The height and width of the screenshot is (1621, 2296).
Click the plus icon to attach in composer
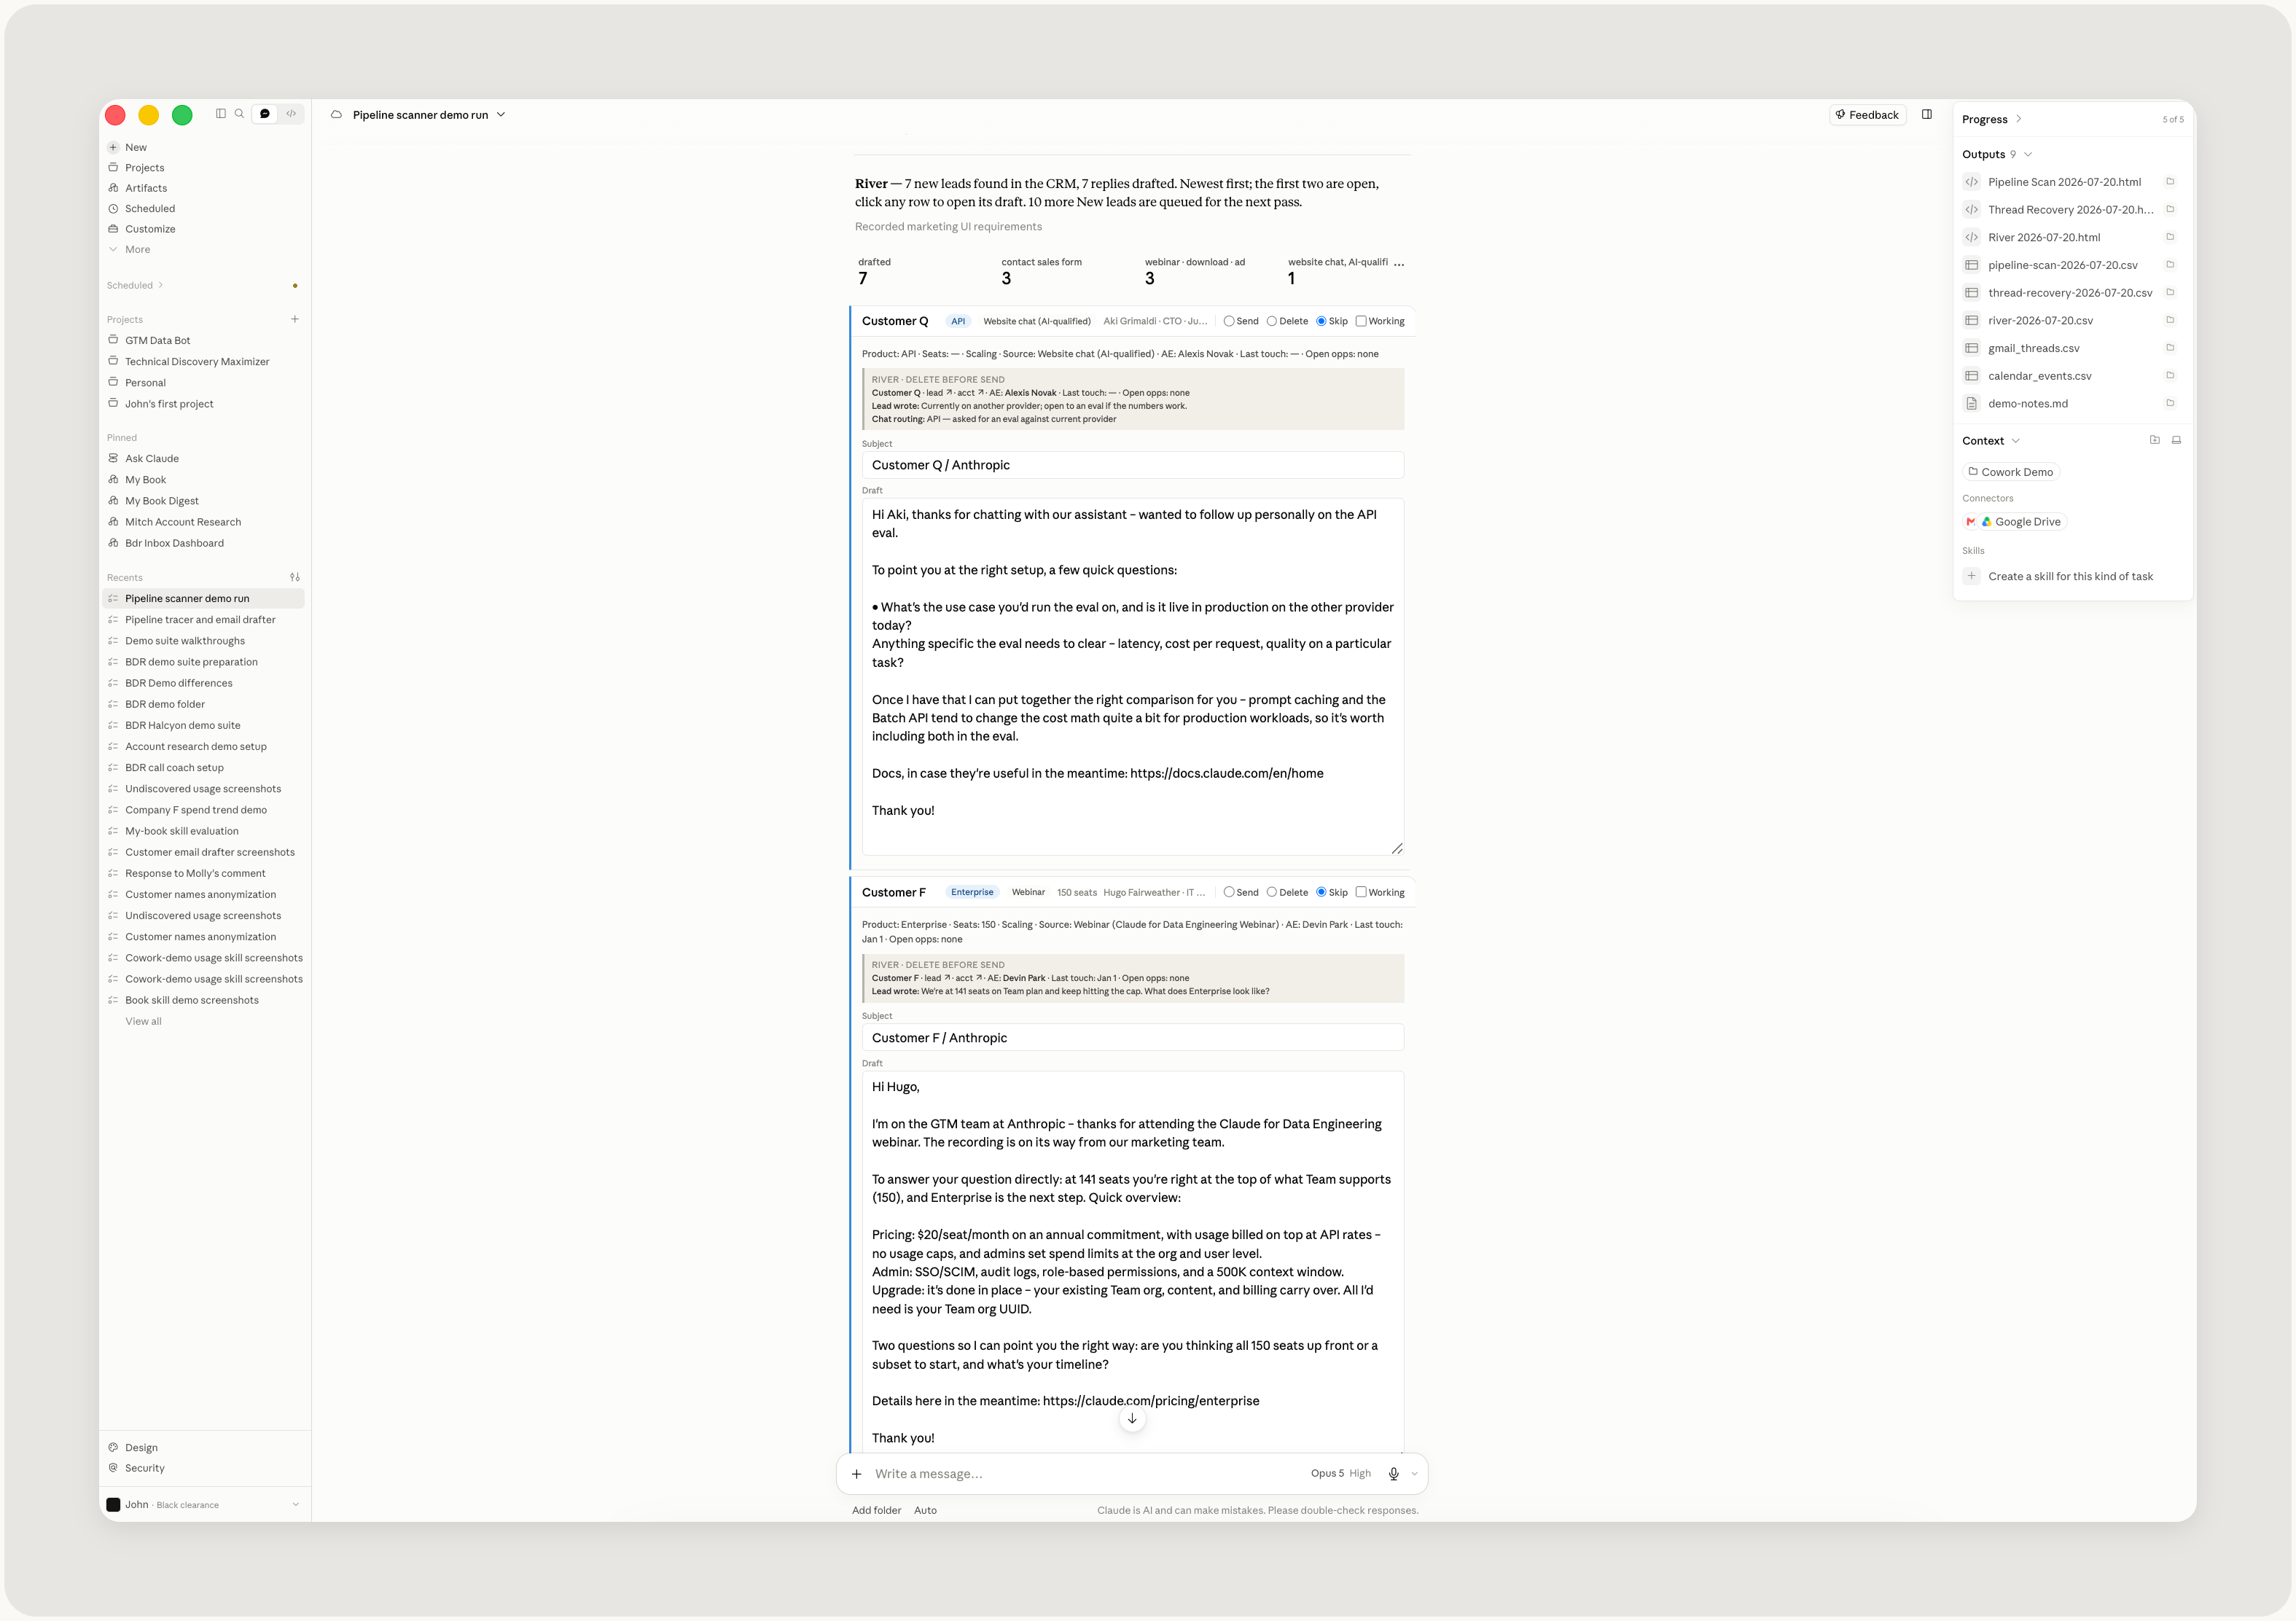[x=857, y=1474]
